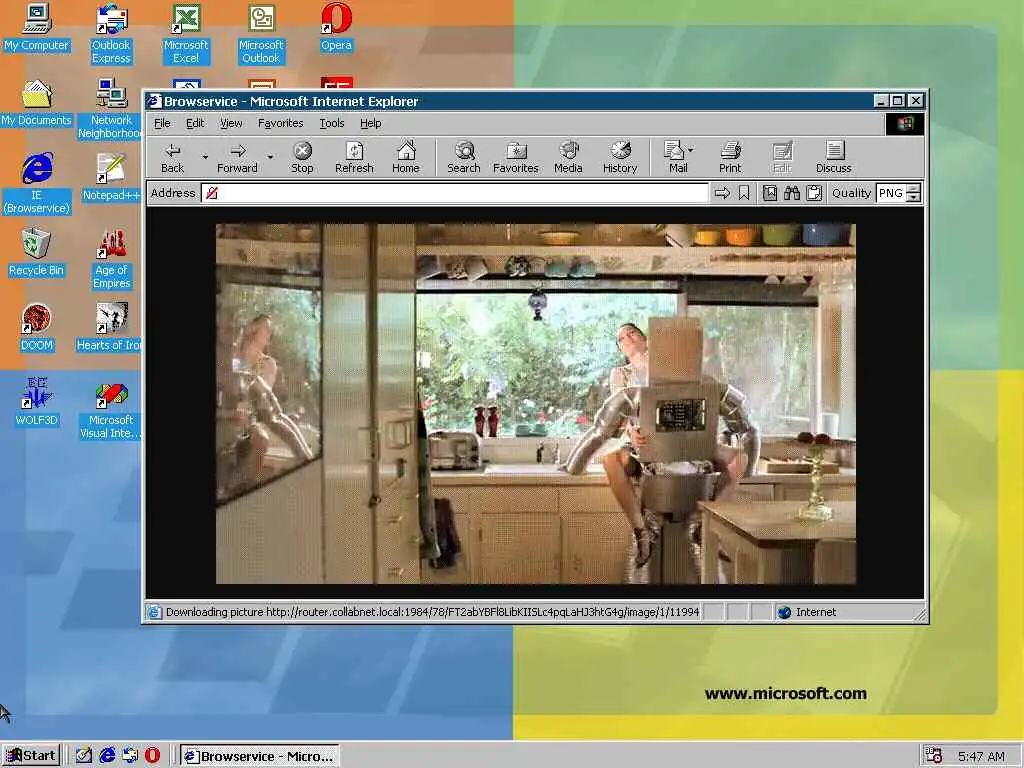Select the Opera desktop shortcut
1024x768 pixels.
click(x=336, y=27)
